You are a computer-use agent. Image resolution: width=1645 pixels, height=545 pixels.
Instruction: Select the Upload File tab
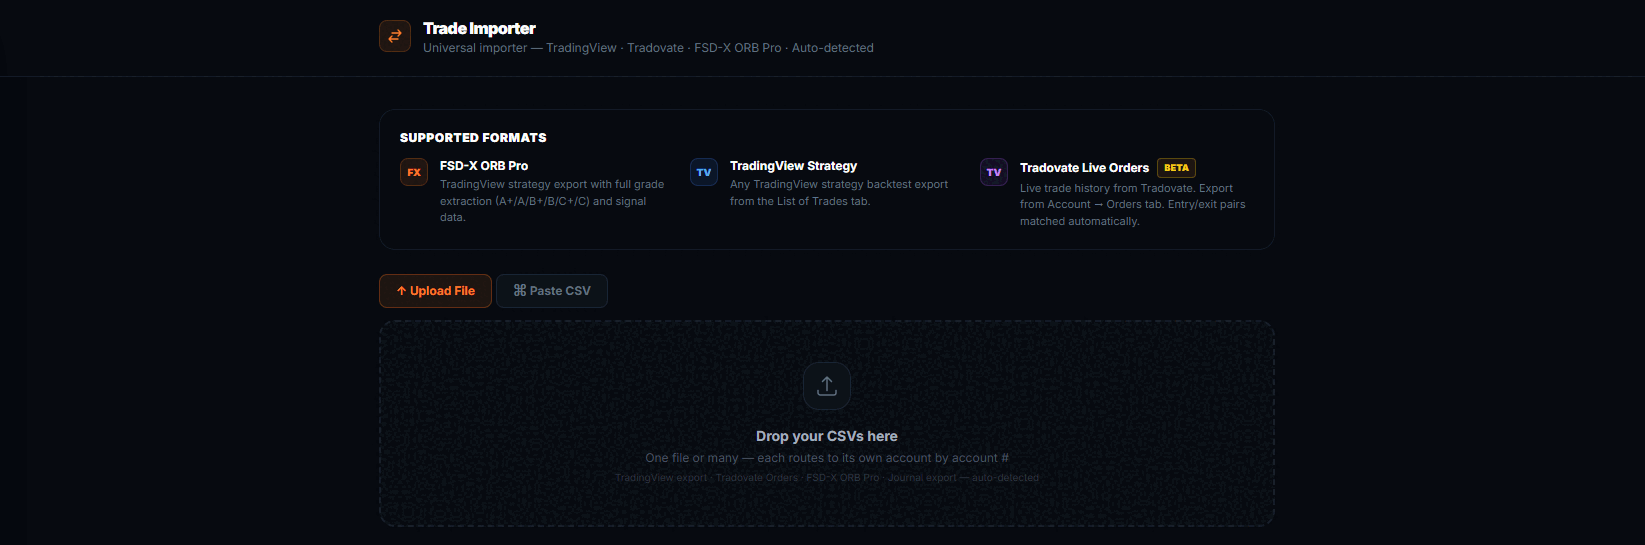(435, 291)
